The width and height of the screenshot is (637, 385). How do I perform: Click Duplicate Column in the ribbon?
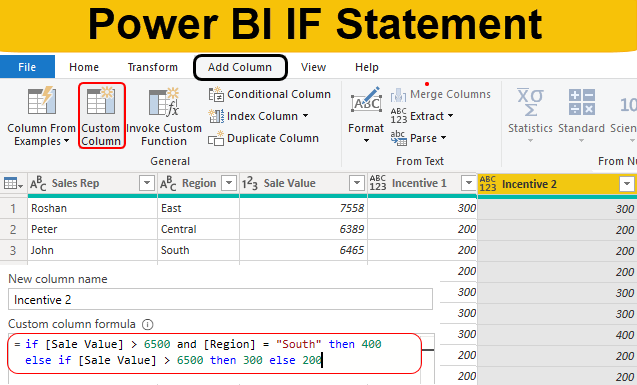(264, 138)
